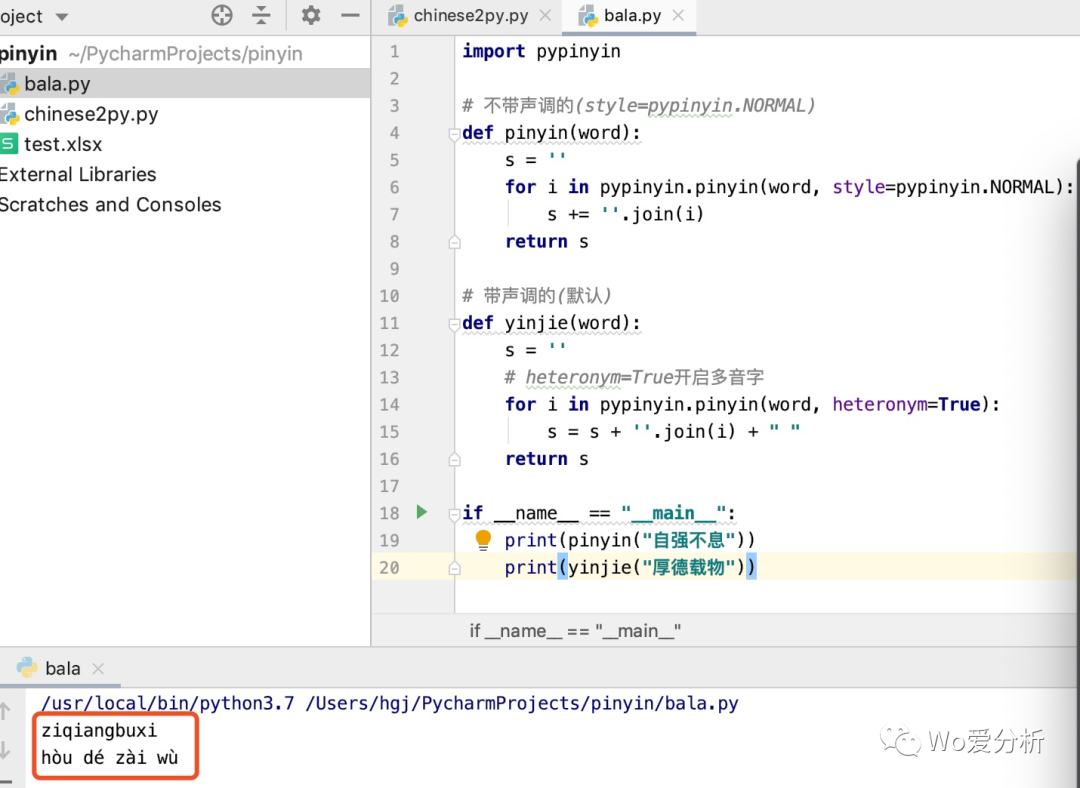Image resolution: width=1080 pixels, height=788 pixels.
Task: Click the down arrow in run toolbar
Action: 6,749
